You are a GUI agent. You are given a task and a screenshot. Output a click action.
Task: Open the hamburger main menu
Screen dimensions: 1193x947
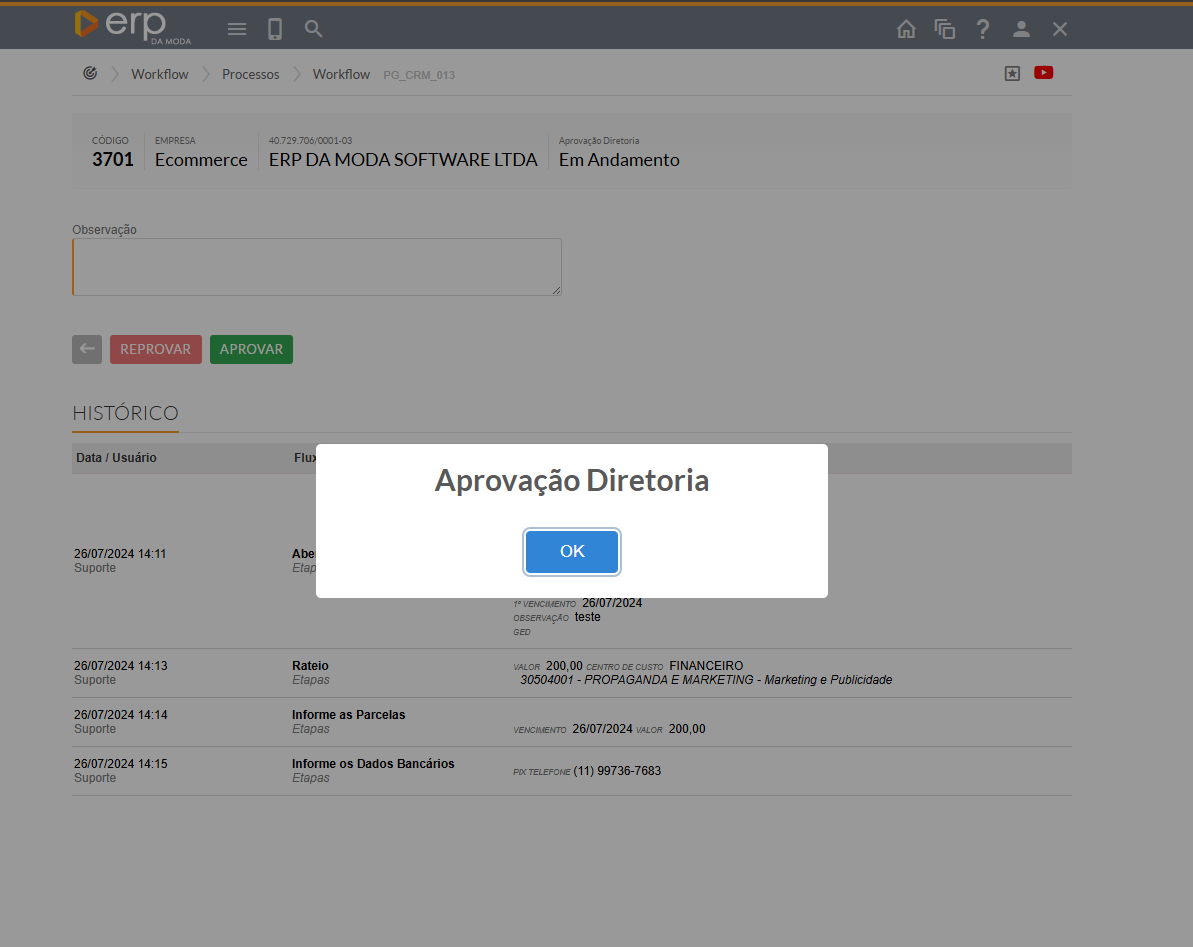pyautogui.click(x=237, y=29)
